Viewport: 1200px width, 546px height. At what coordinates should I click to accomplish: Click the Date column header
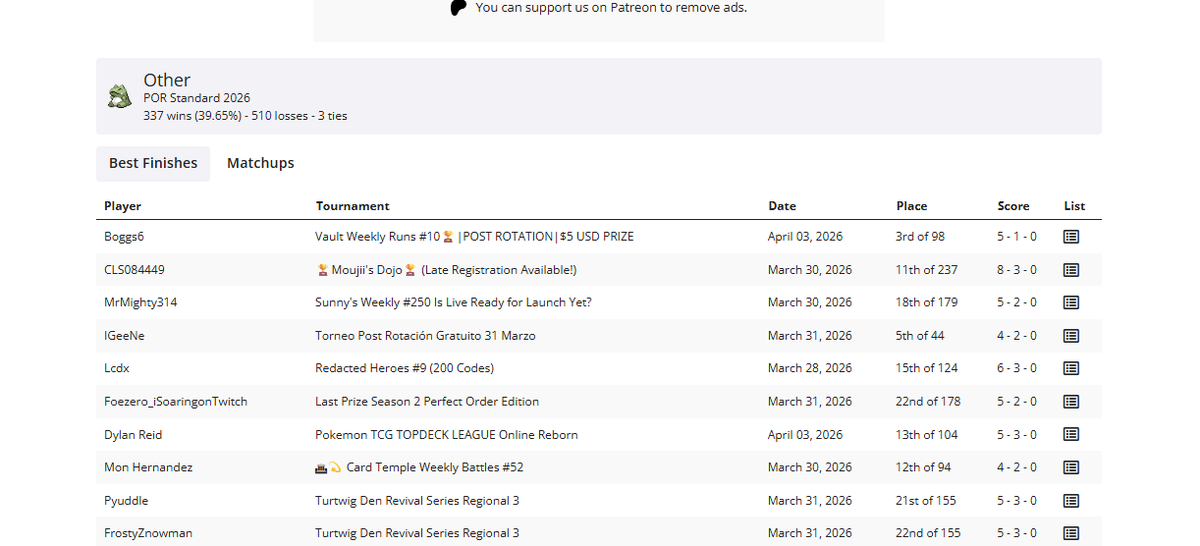(x=782, y=206)
